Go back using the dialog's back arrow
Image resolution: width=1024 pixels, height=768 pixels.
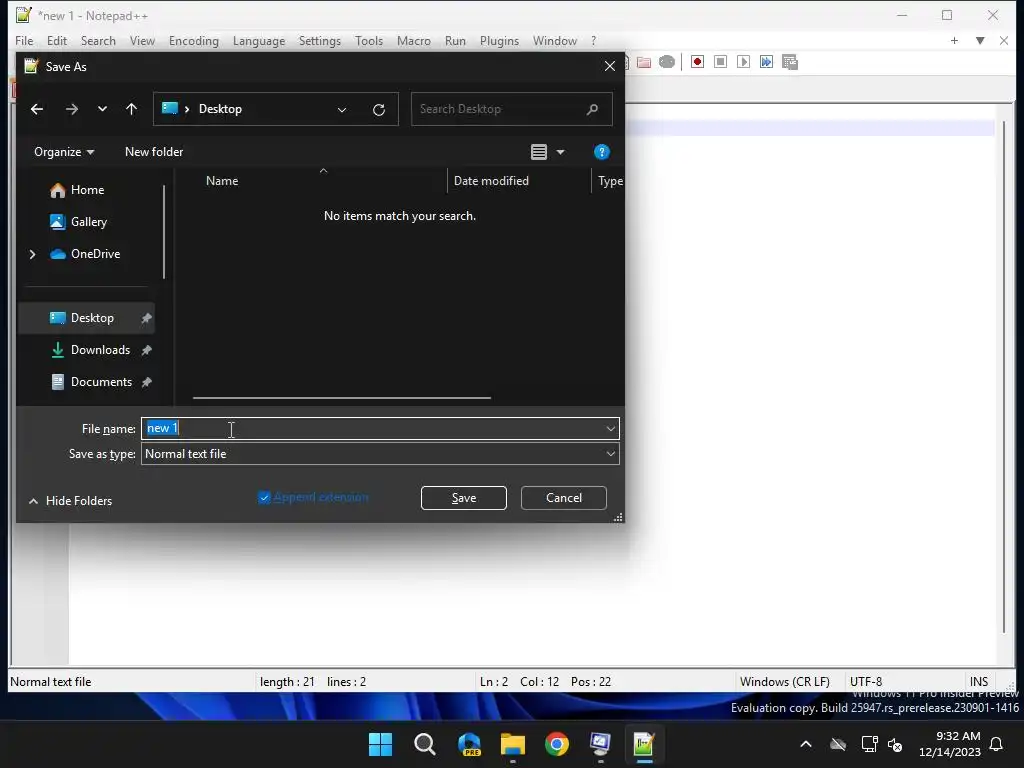[37, 109]
